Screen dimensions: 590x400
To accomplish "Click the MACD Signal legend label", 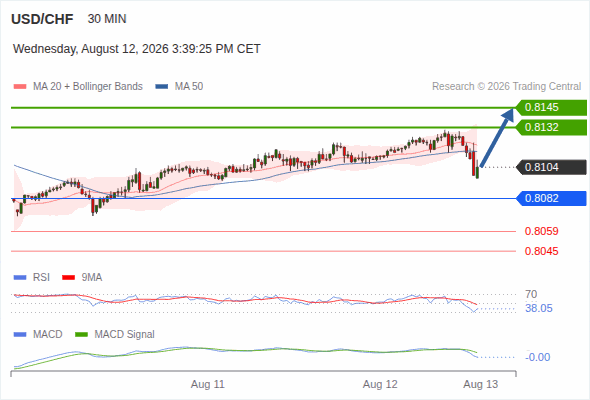I will 125,335.
